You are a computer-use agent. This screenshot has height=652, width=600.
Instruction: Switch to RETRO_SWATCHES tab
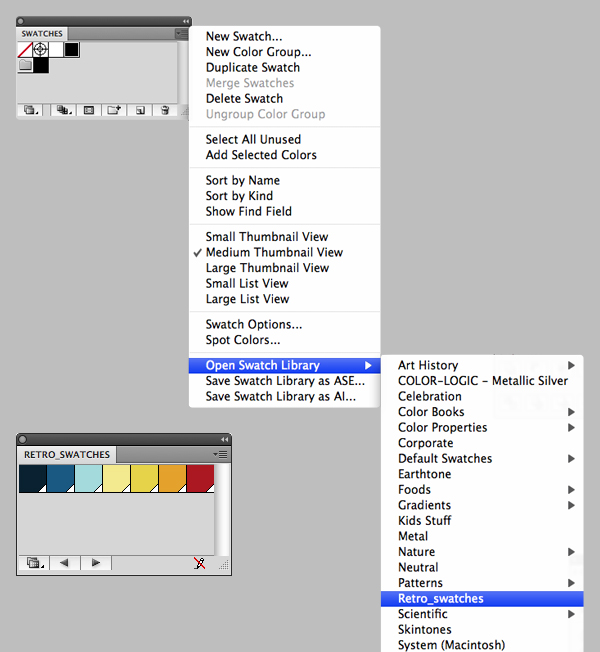click(67, 454)
